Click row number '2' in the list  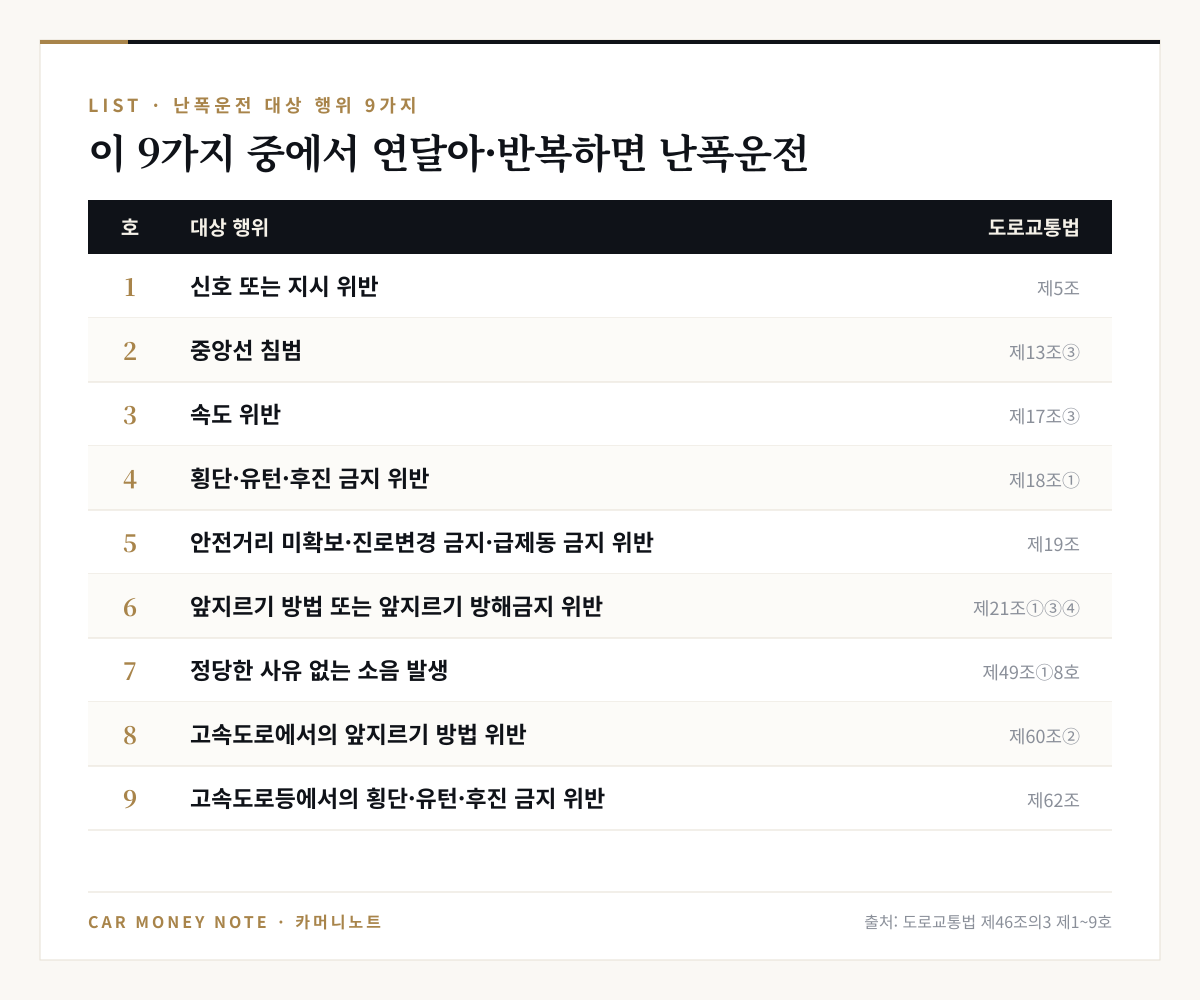(130, 351)
